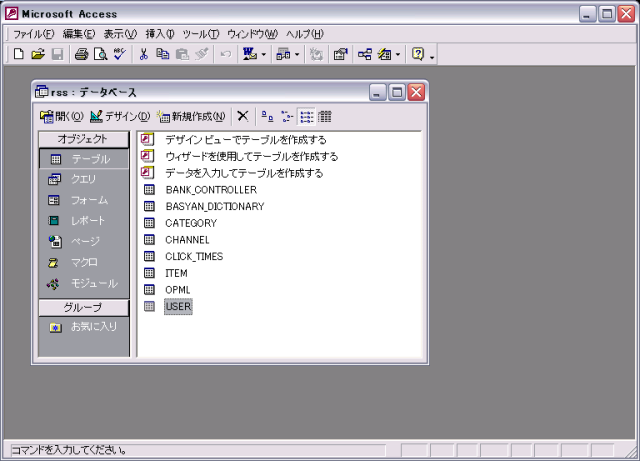Select the BANK_CONTROLLER table
This screenshot has width=640, height=461.
tap(200, 190)
